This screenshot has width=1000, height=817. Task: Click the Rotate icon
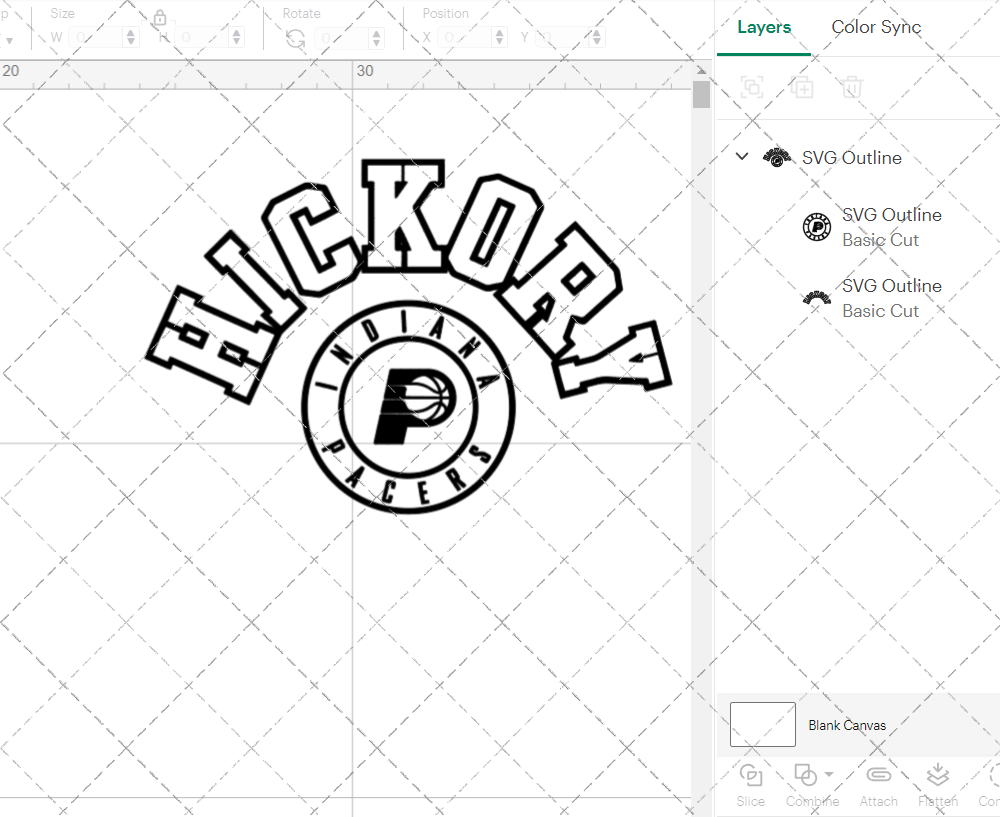(295, 39)
